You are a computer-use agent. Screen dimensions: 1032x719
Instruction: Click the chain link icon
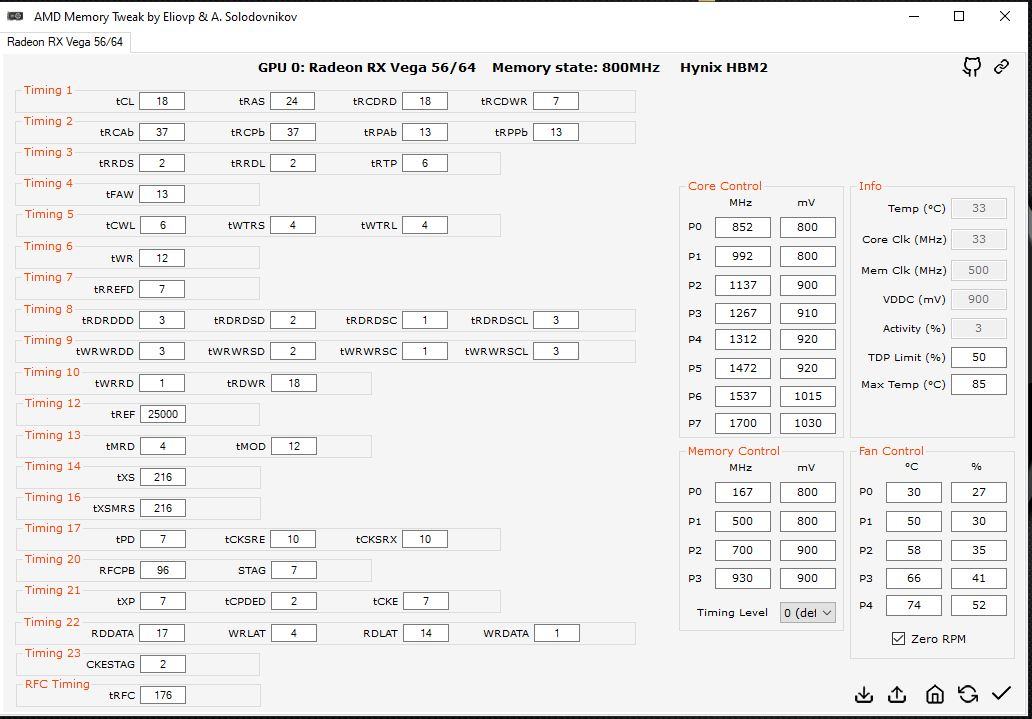pos(1001,67)
